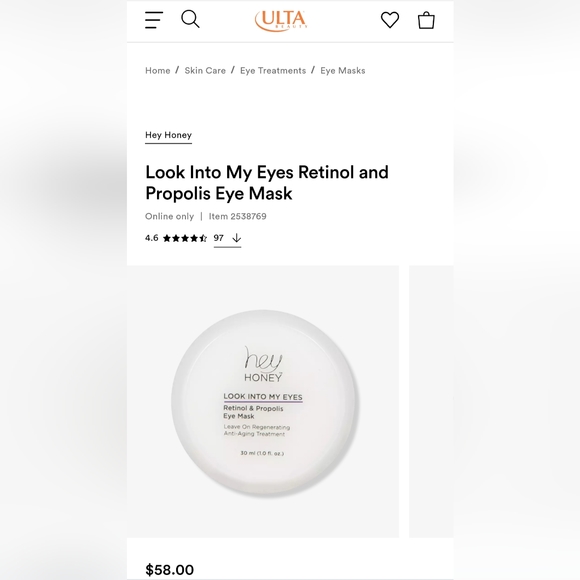This screenshot has width=580, height=580.
Task: Jump to reviews via the down arrow
Action: click(x=236, y=238)
